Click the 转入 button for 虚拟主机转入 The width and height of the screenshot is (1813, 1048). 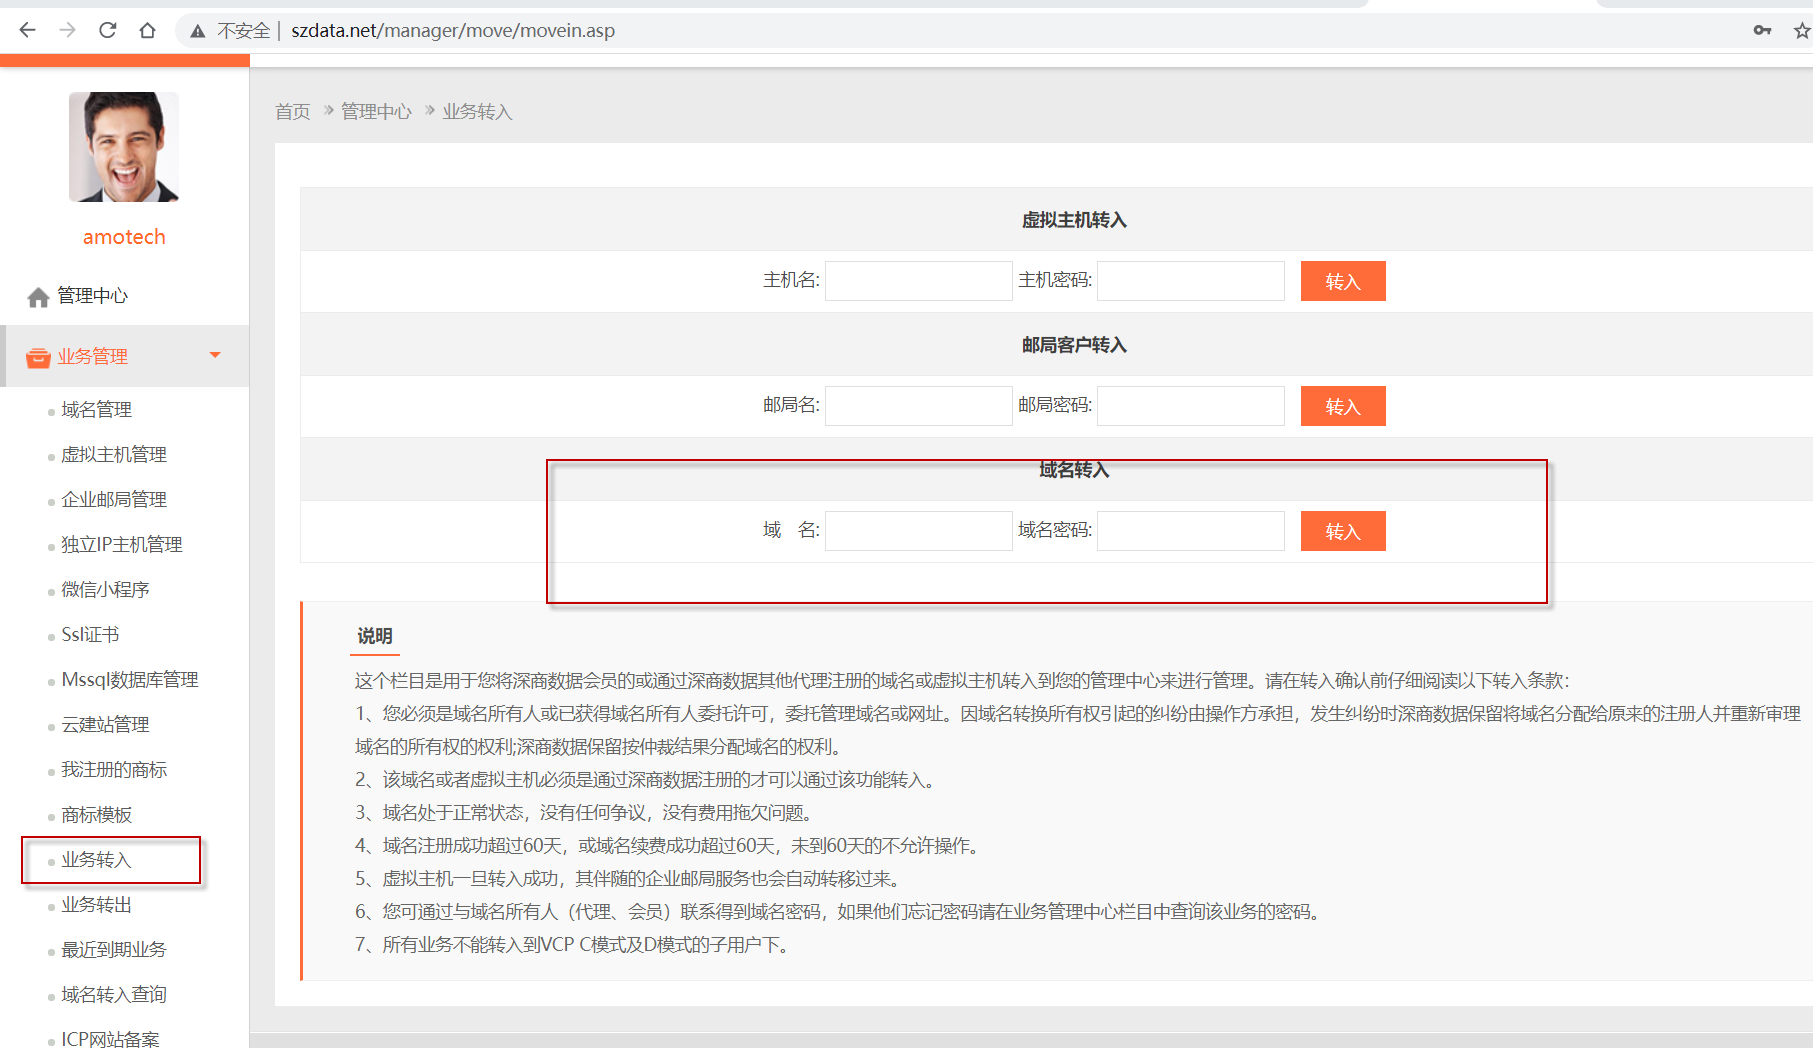1342,281
